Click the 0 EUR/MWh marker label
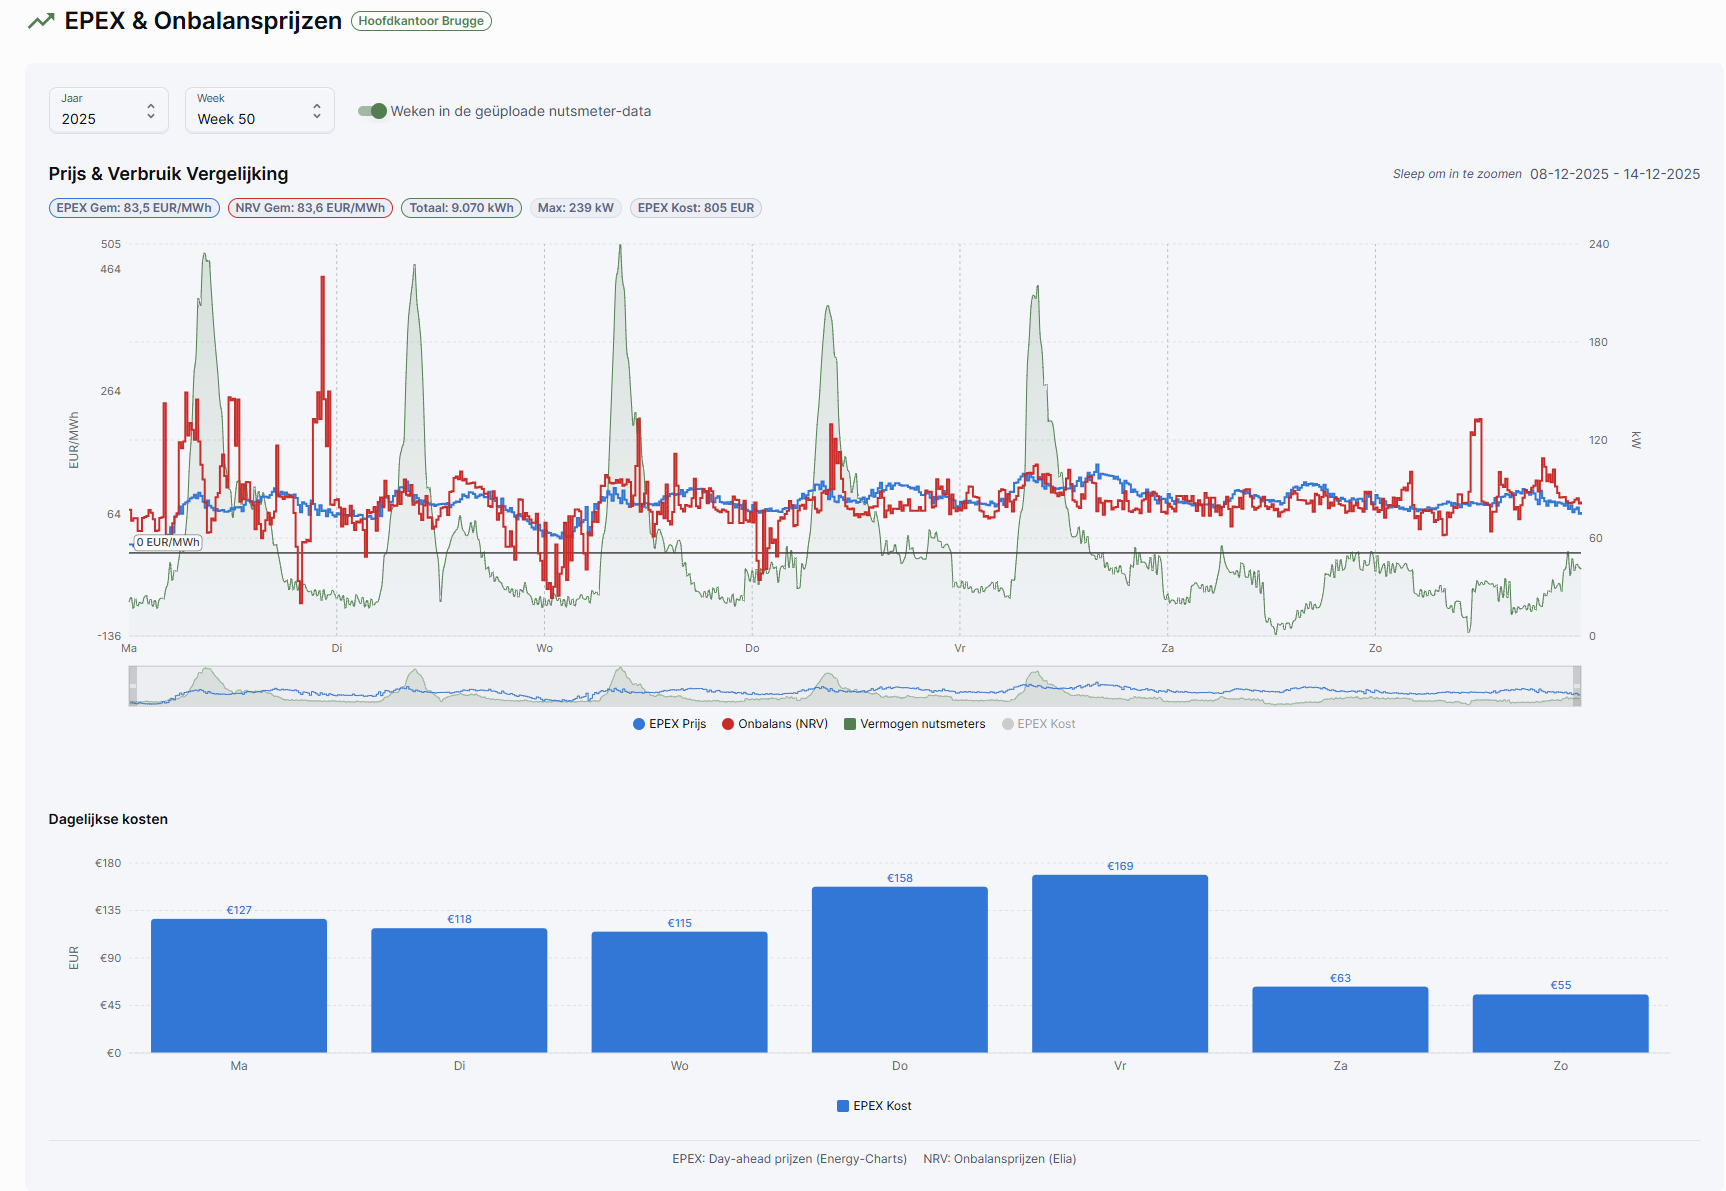 click(x=168, y=543)
